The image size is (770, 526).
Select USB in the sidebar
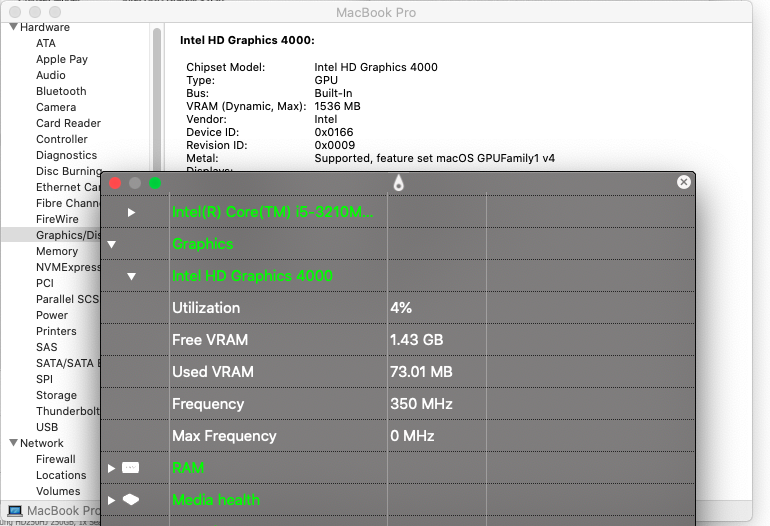pyautogui.click(x=47, y=427)
